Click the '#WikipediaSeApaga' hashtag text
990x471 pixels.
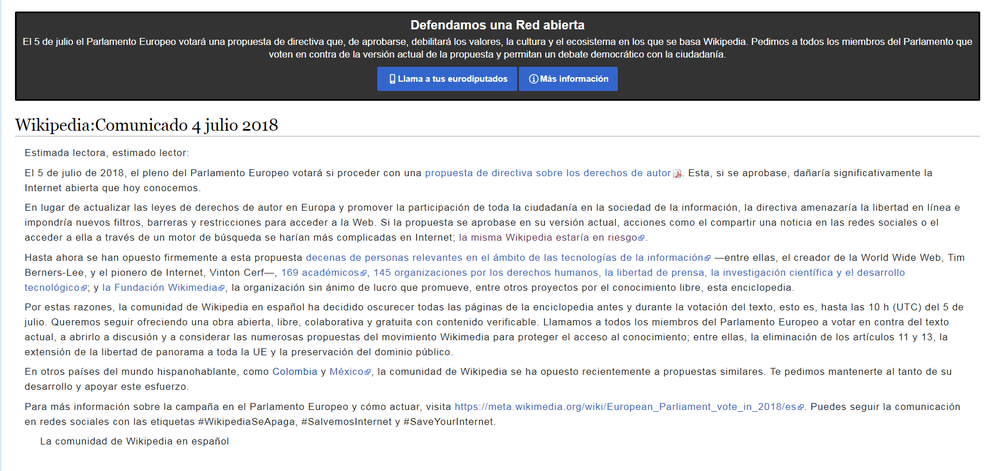[x=247, y=422]
